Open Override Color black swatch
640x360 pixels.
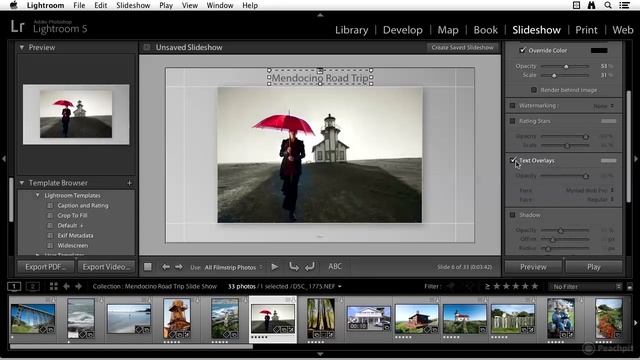(x=599, y=50)
